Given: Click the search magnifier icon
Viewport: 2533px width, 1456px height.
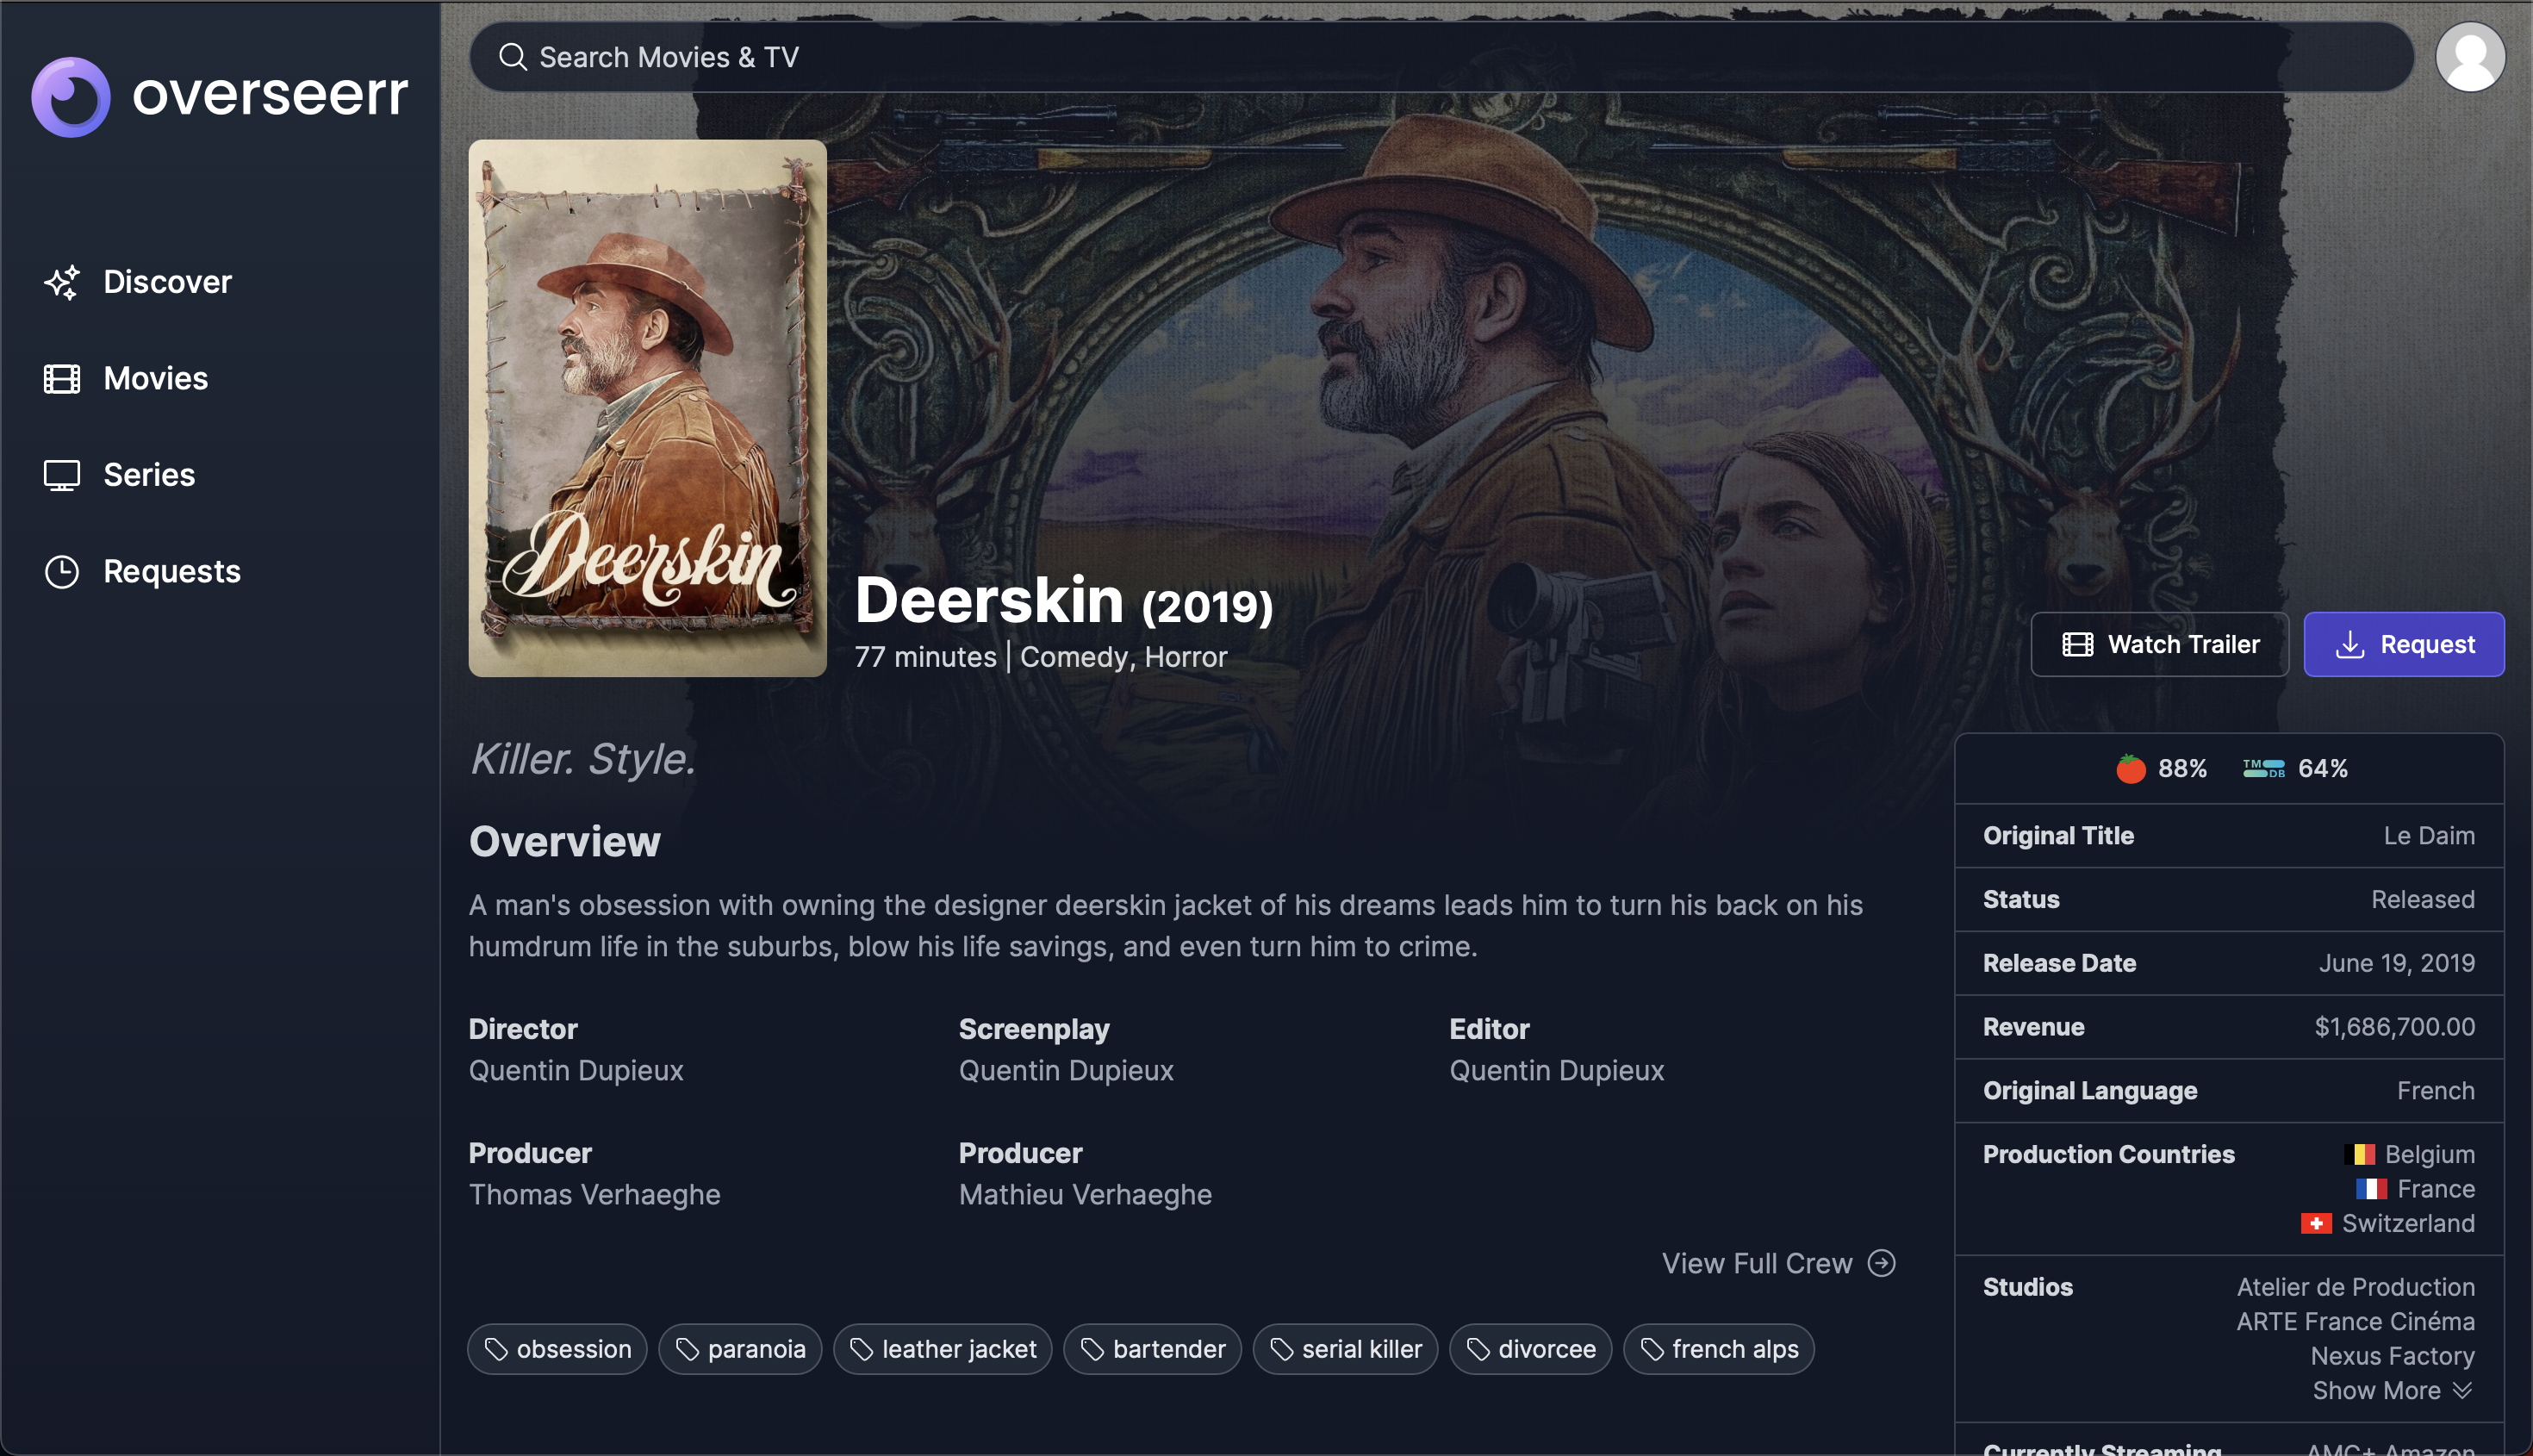Looking at the screenshot, I should (x=513, y=57).
